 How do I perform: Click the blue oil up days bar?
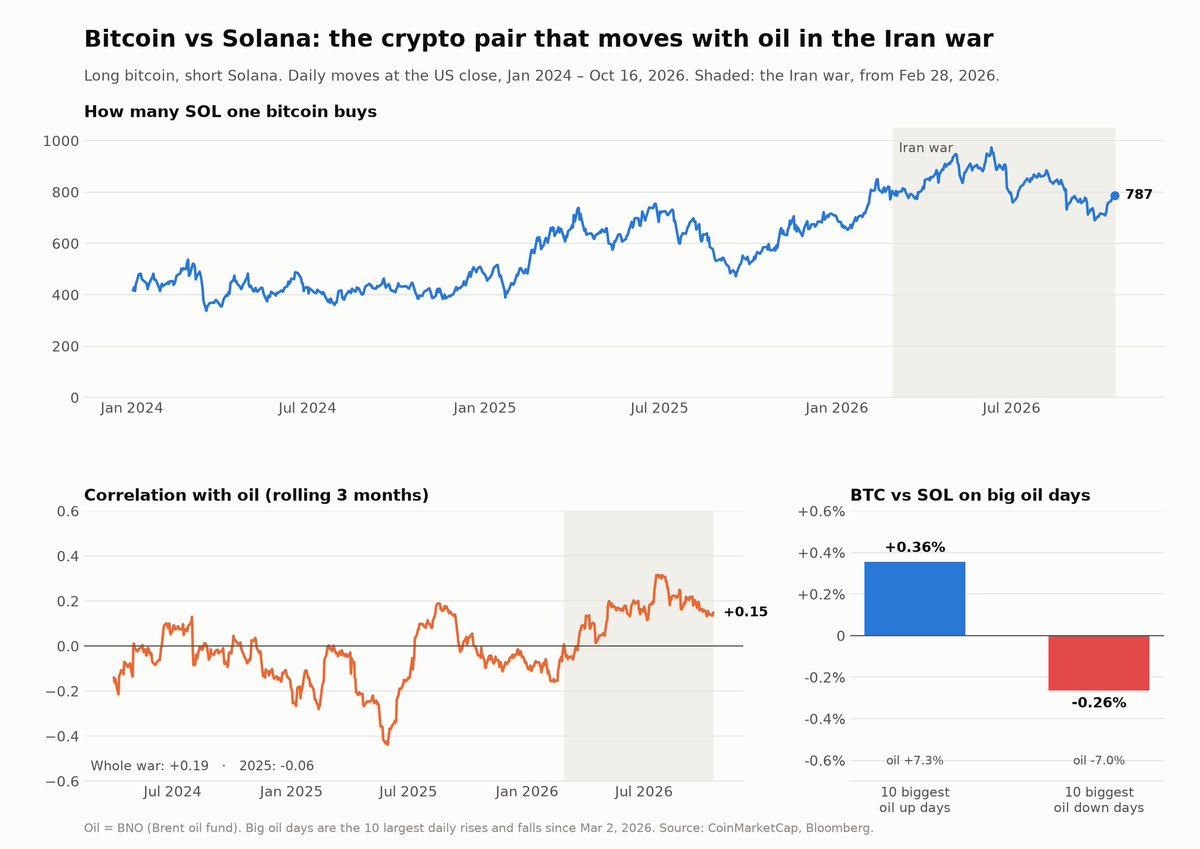point(915,598)
